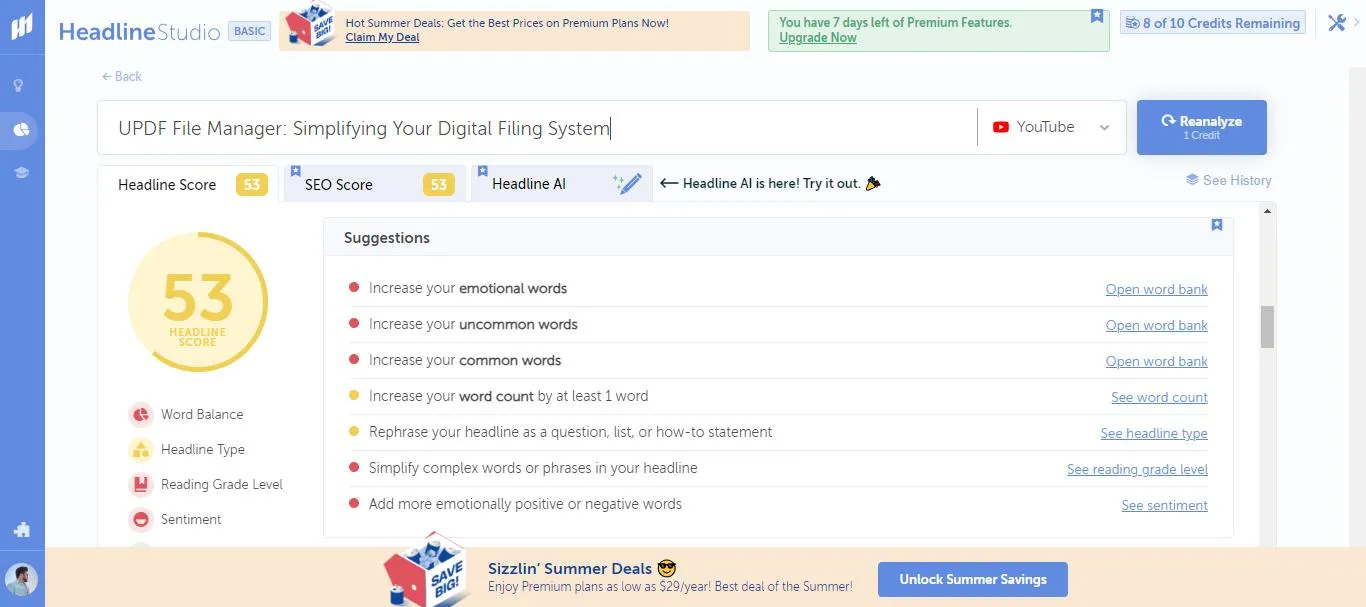Toggle the bookmark flag on Suggestions panel
The width and height of the screenshot is (1366, 607).
[1217, 226]
